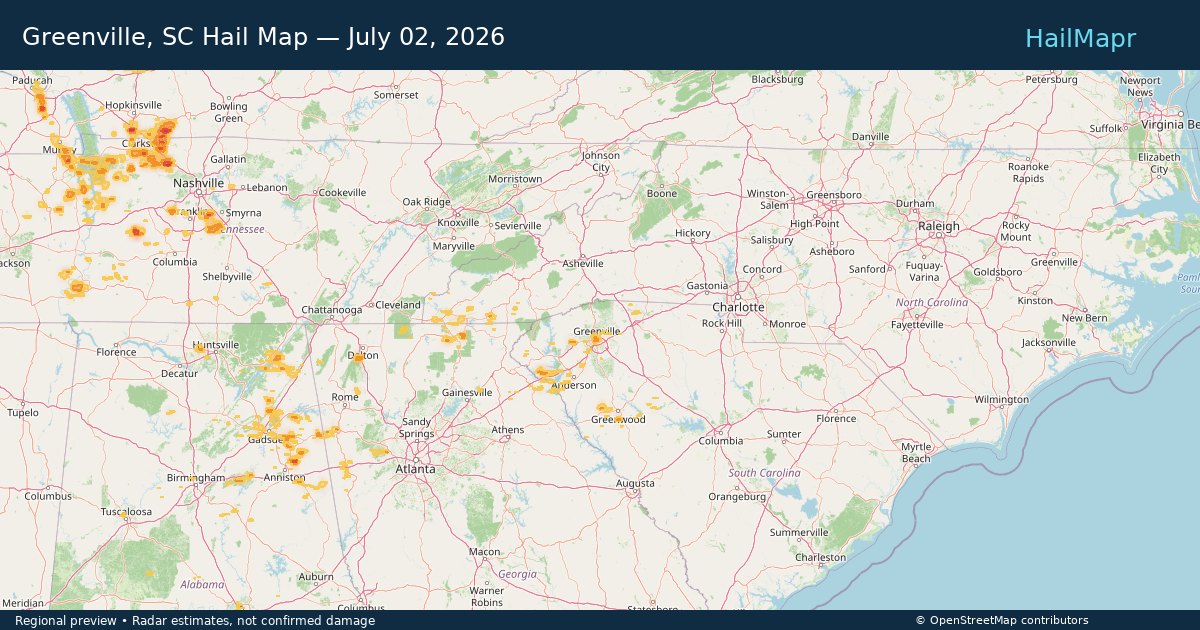
Task: Click the Petersburg city label
Action: [x=1051, y=79]
